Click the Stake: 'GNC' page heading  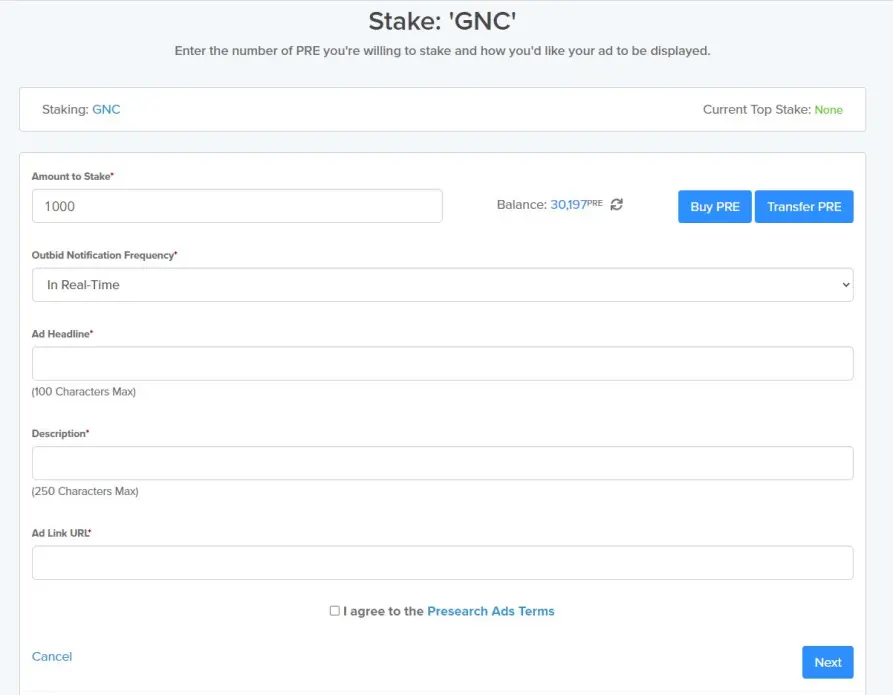point(442,22)
